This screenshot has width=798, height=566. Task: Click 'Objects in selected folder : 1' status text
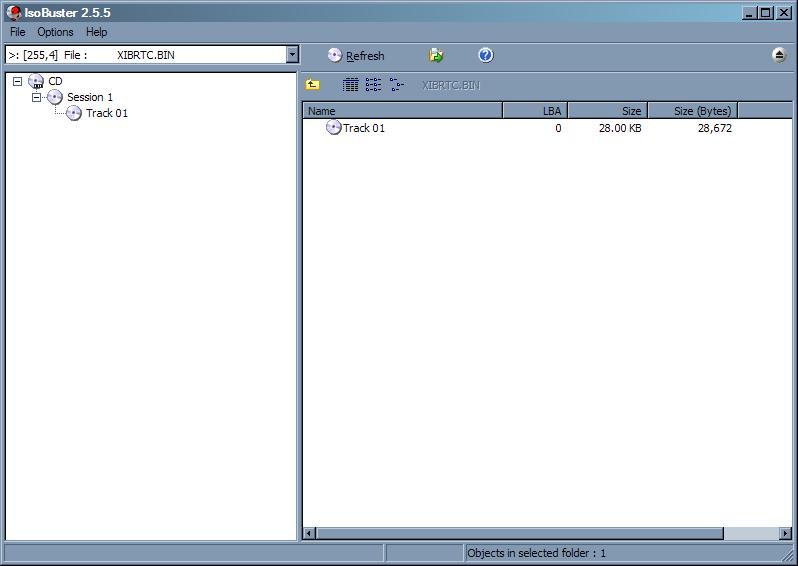(536, 553)
